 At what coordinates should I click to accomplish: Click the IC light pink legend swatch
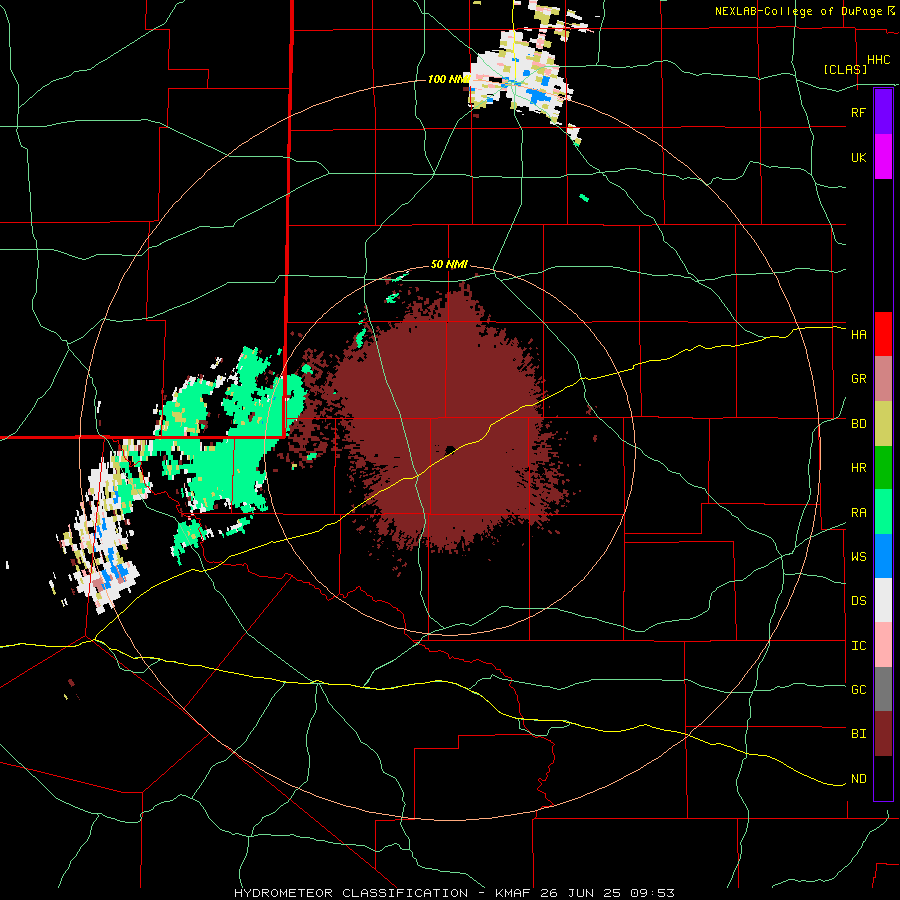pos(883,645)
